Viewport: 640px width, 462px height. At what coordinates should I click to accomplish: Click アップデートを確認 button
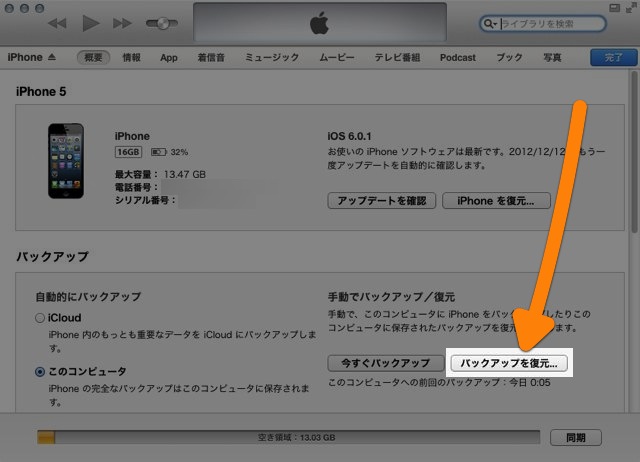coord(382,201)
